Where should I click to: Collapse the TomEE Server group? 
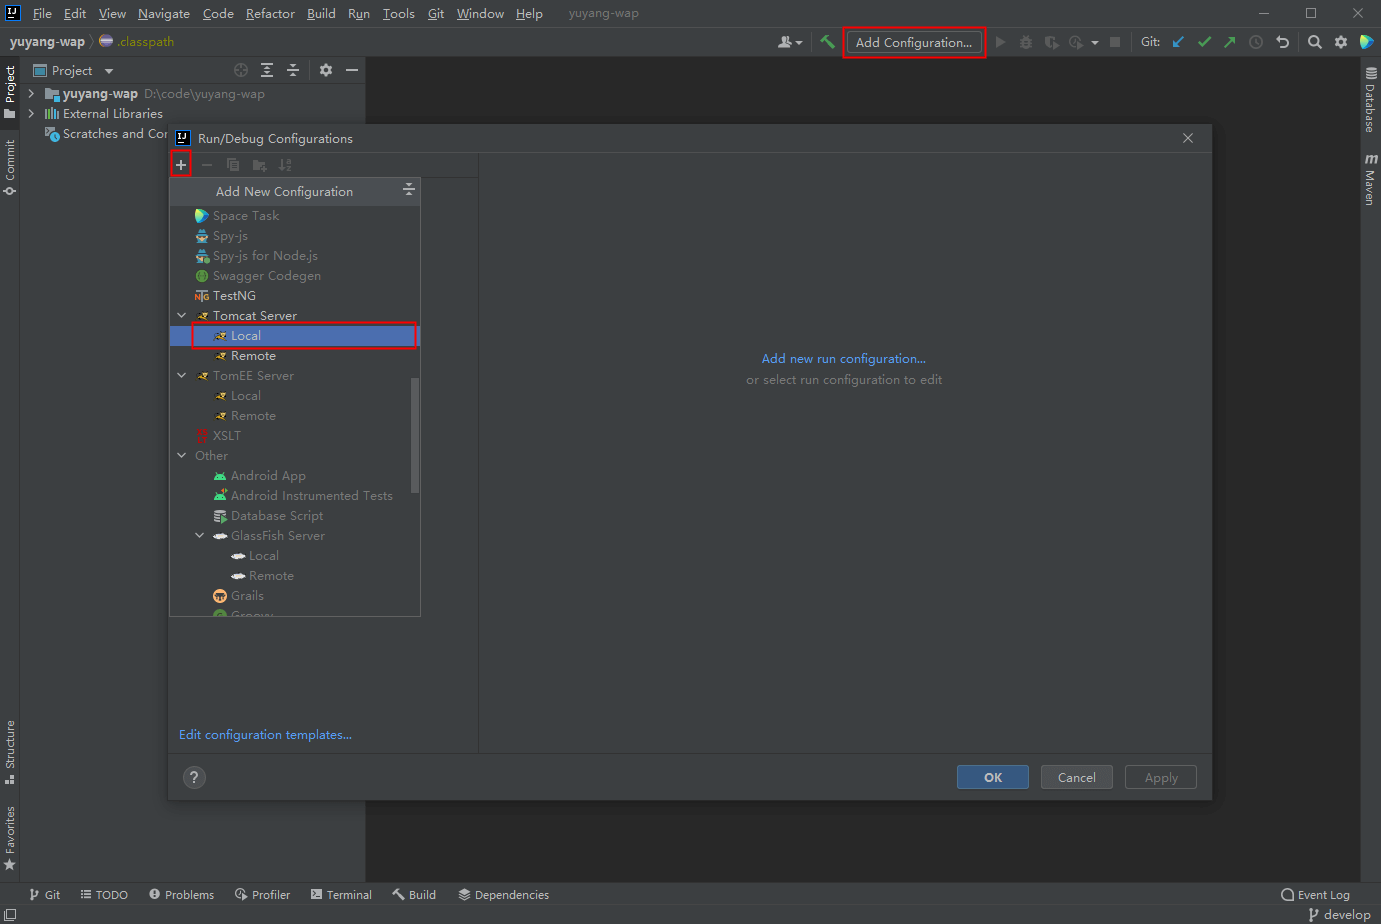[182, 376]
